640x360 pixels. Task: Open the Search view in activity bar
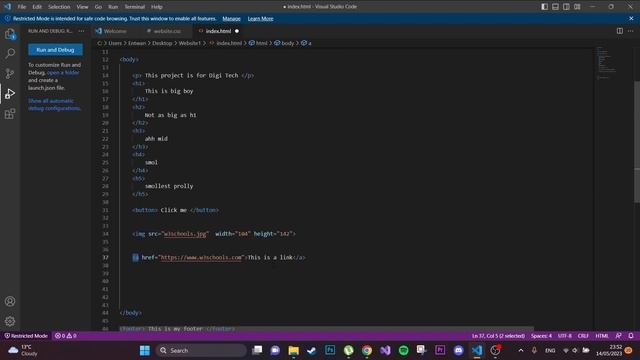click(10, 53)
